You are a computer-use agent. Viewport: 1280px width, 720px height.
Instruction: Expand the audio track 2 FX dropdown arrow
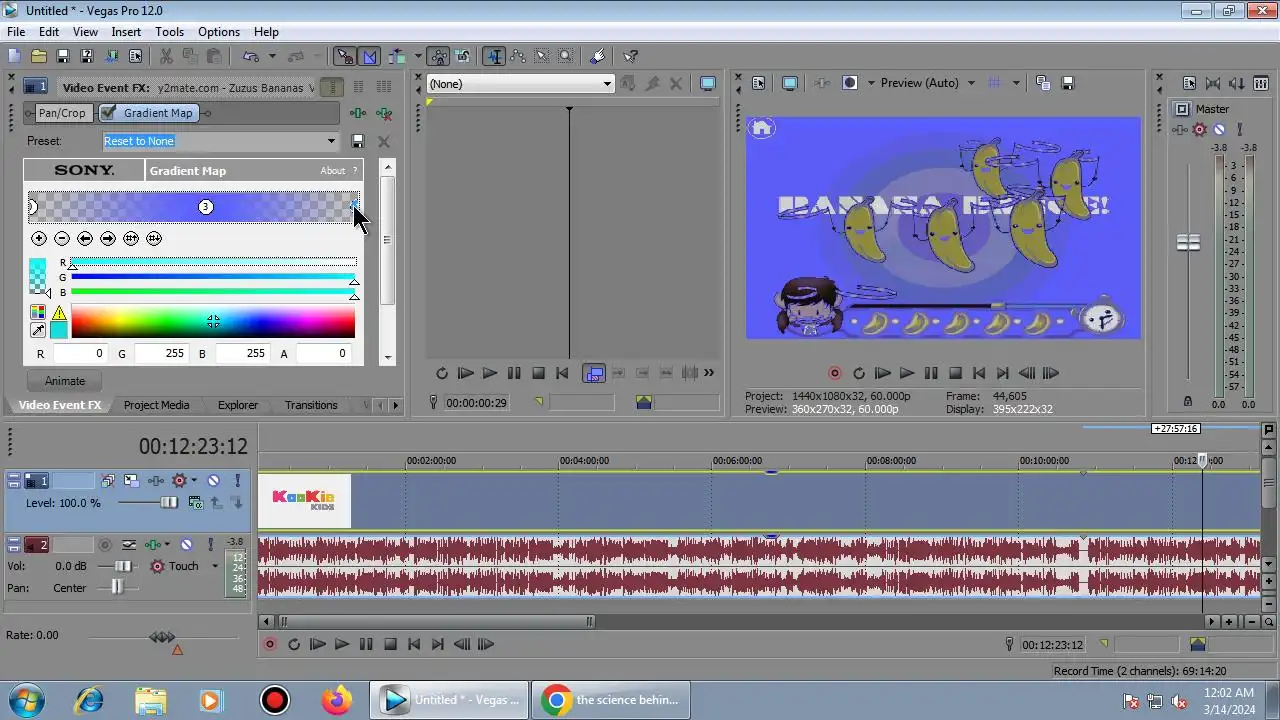tap(166, 545)
